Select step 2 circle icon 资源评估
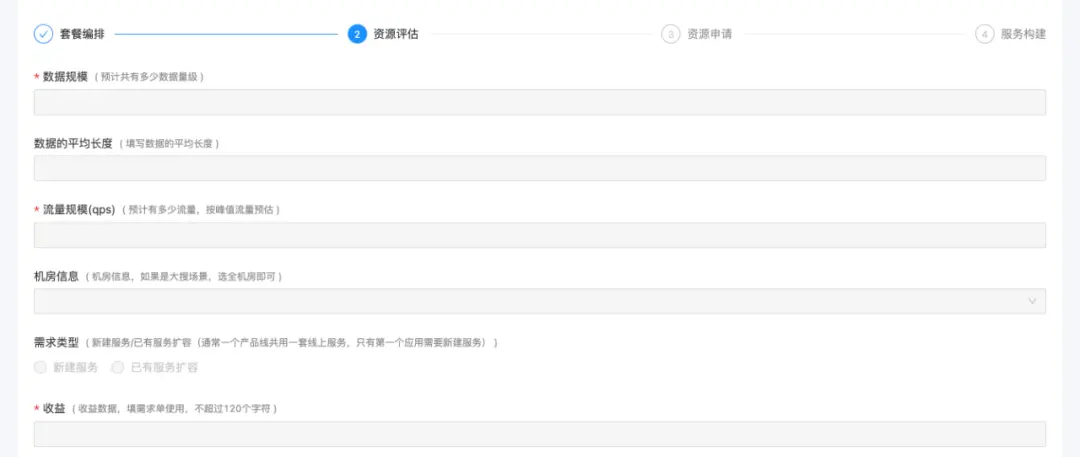 pyautogui.click(x=357, y=34)
